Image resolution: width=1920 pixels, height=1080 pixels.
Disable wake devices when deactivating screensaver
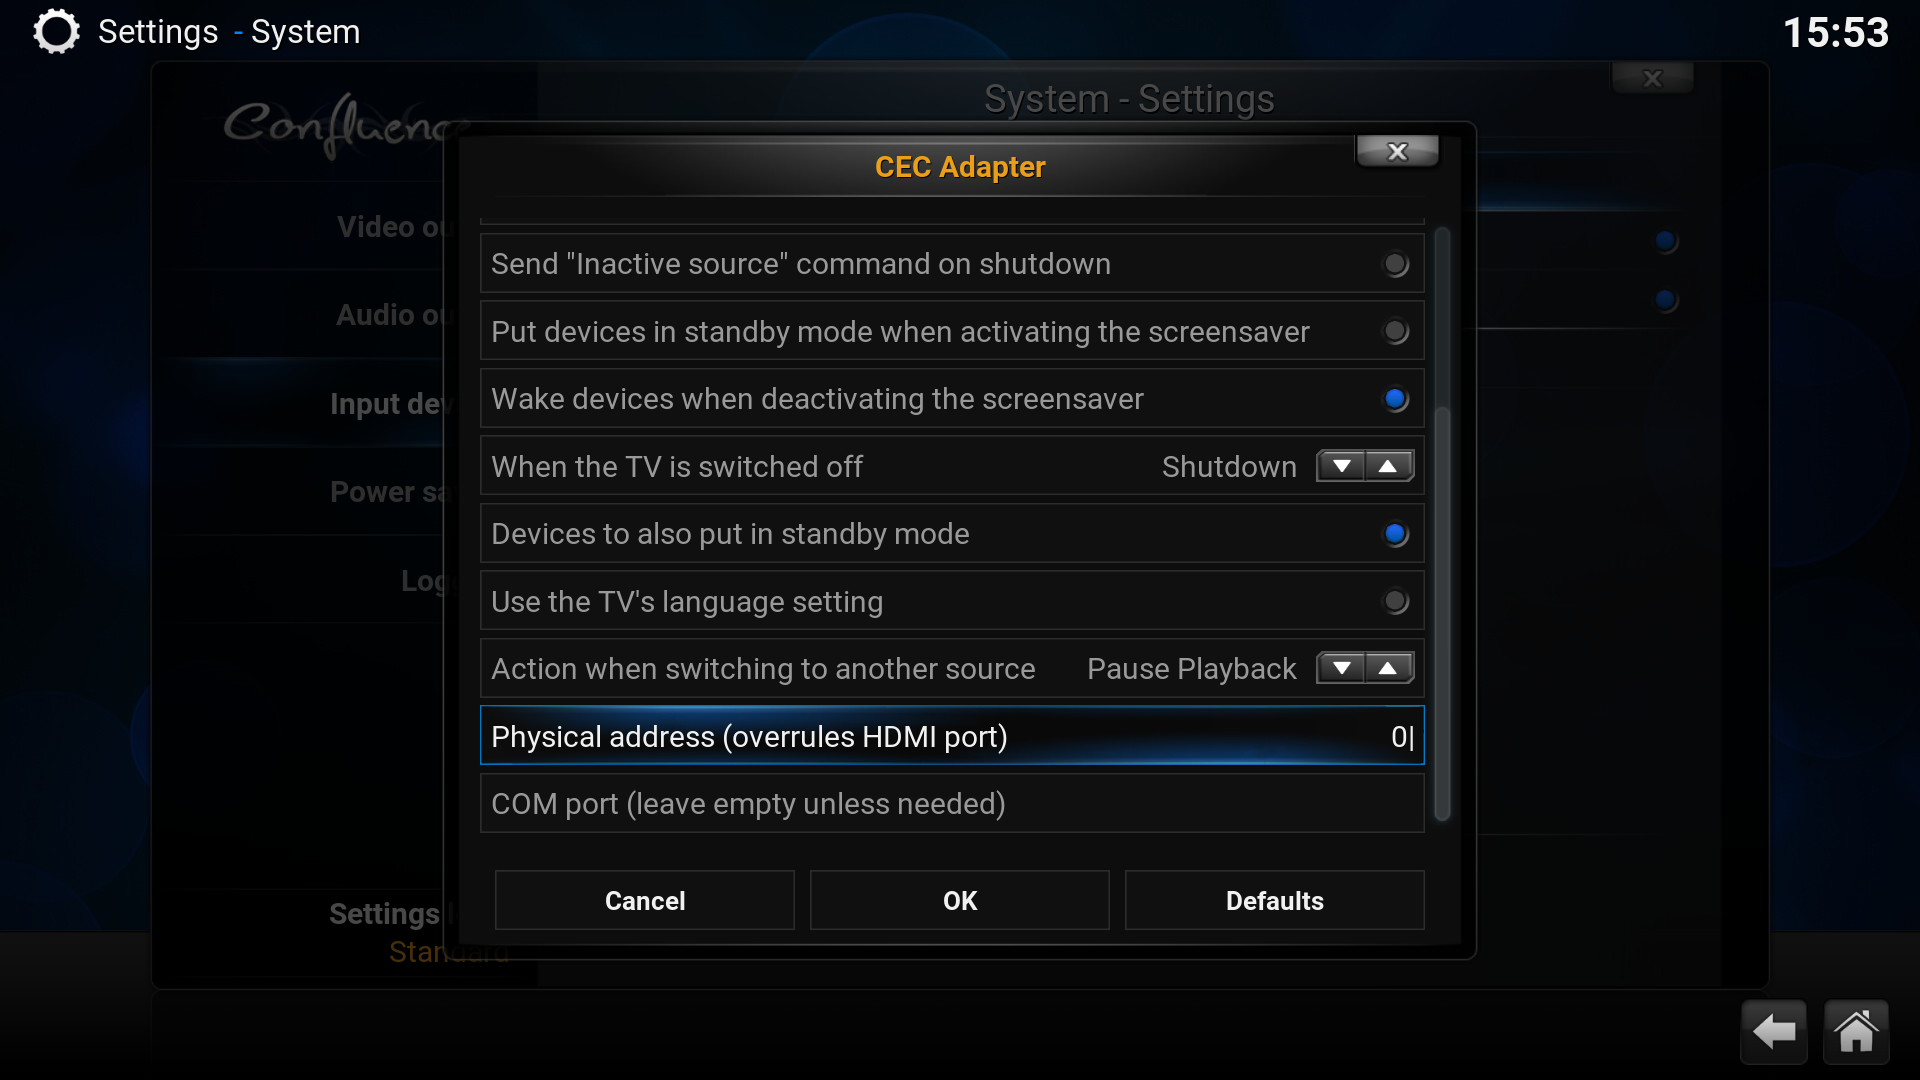(x=1395, y=400)
